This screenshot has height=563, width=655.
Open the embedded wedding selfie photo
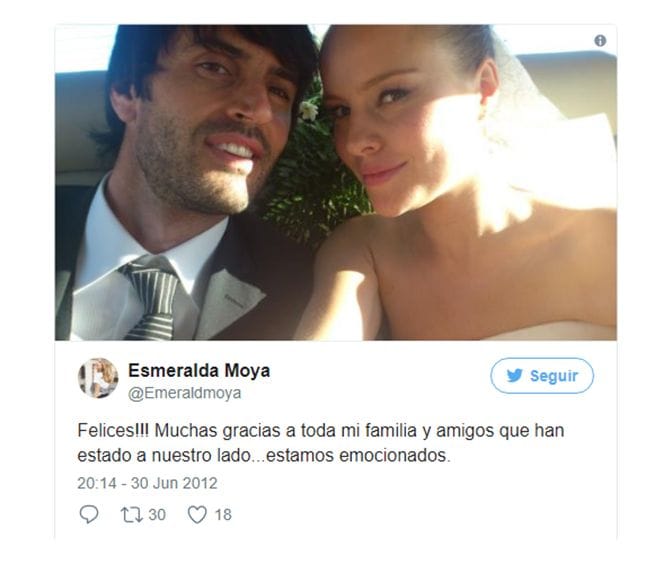[x=335, y=183]
